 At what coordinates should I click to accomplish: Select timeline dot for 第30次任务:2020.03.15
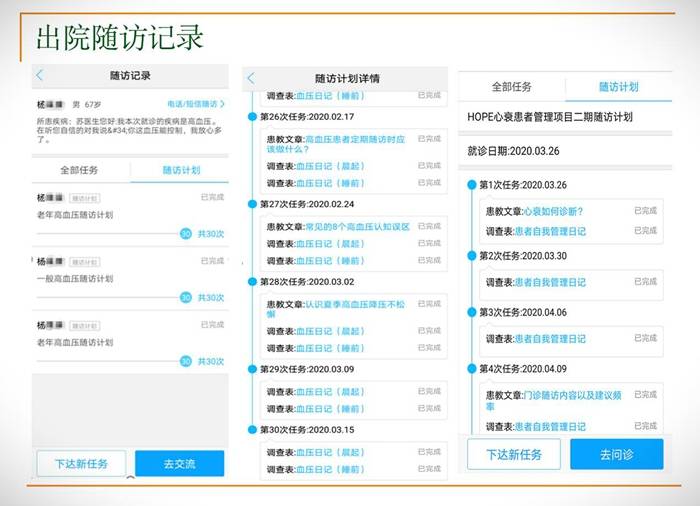pyautogui.click(x=252, y=430)
